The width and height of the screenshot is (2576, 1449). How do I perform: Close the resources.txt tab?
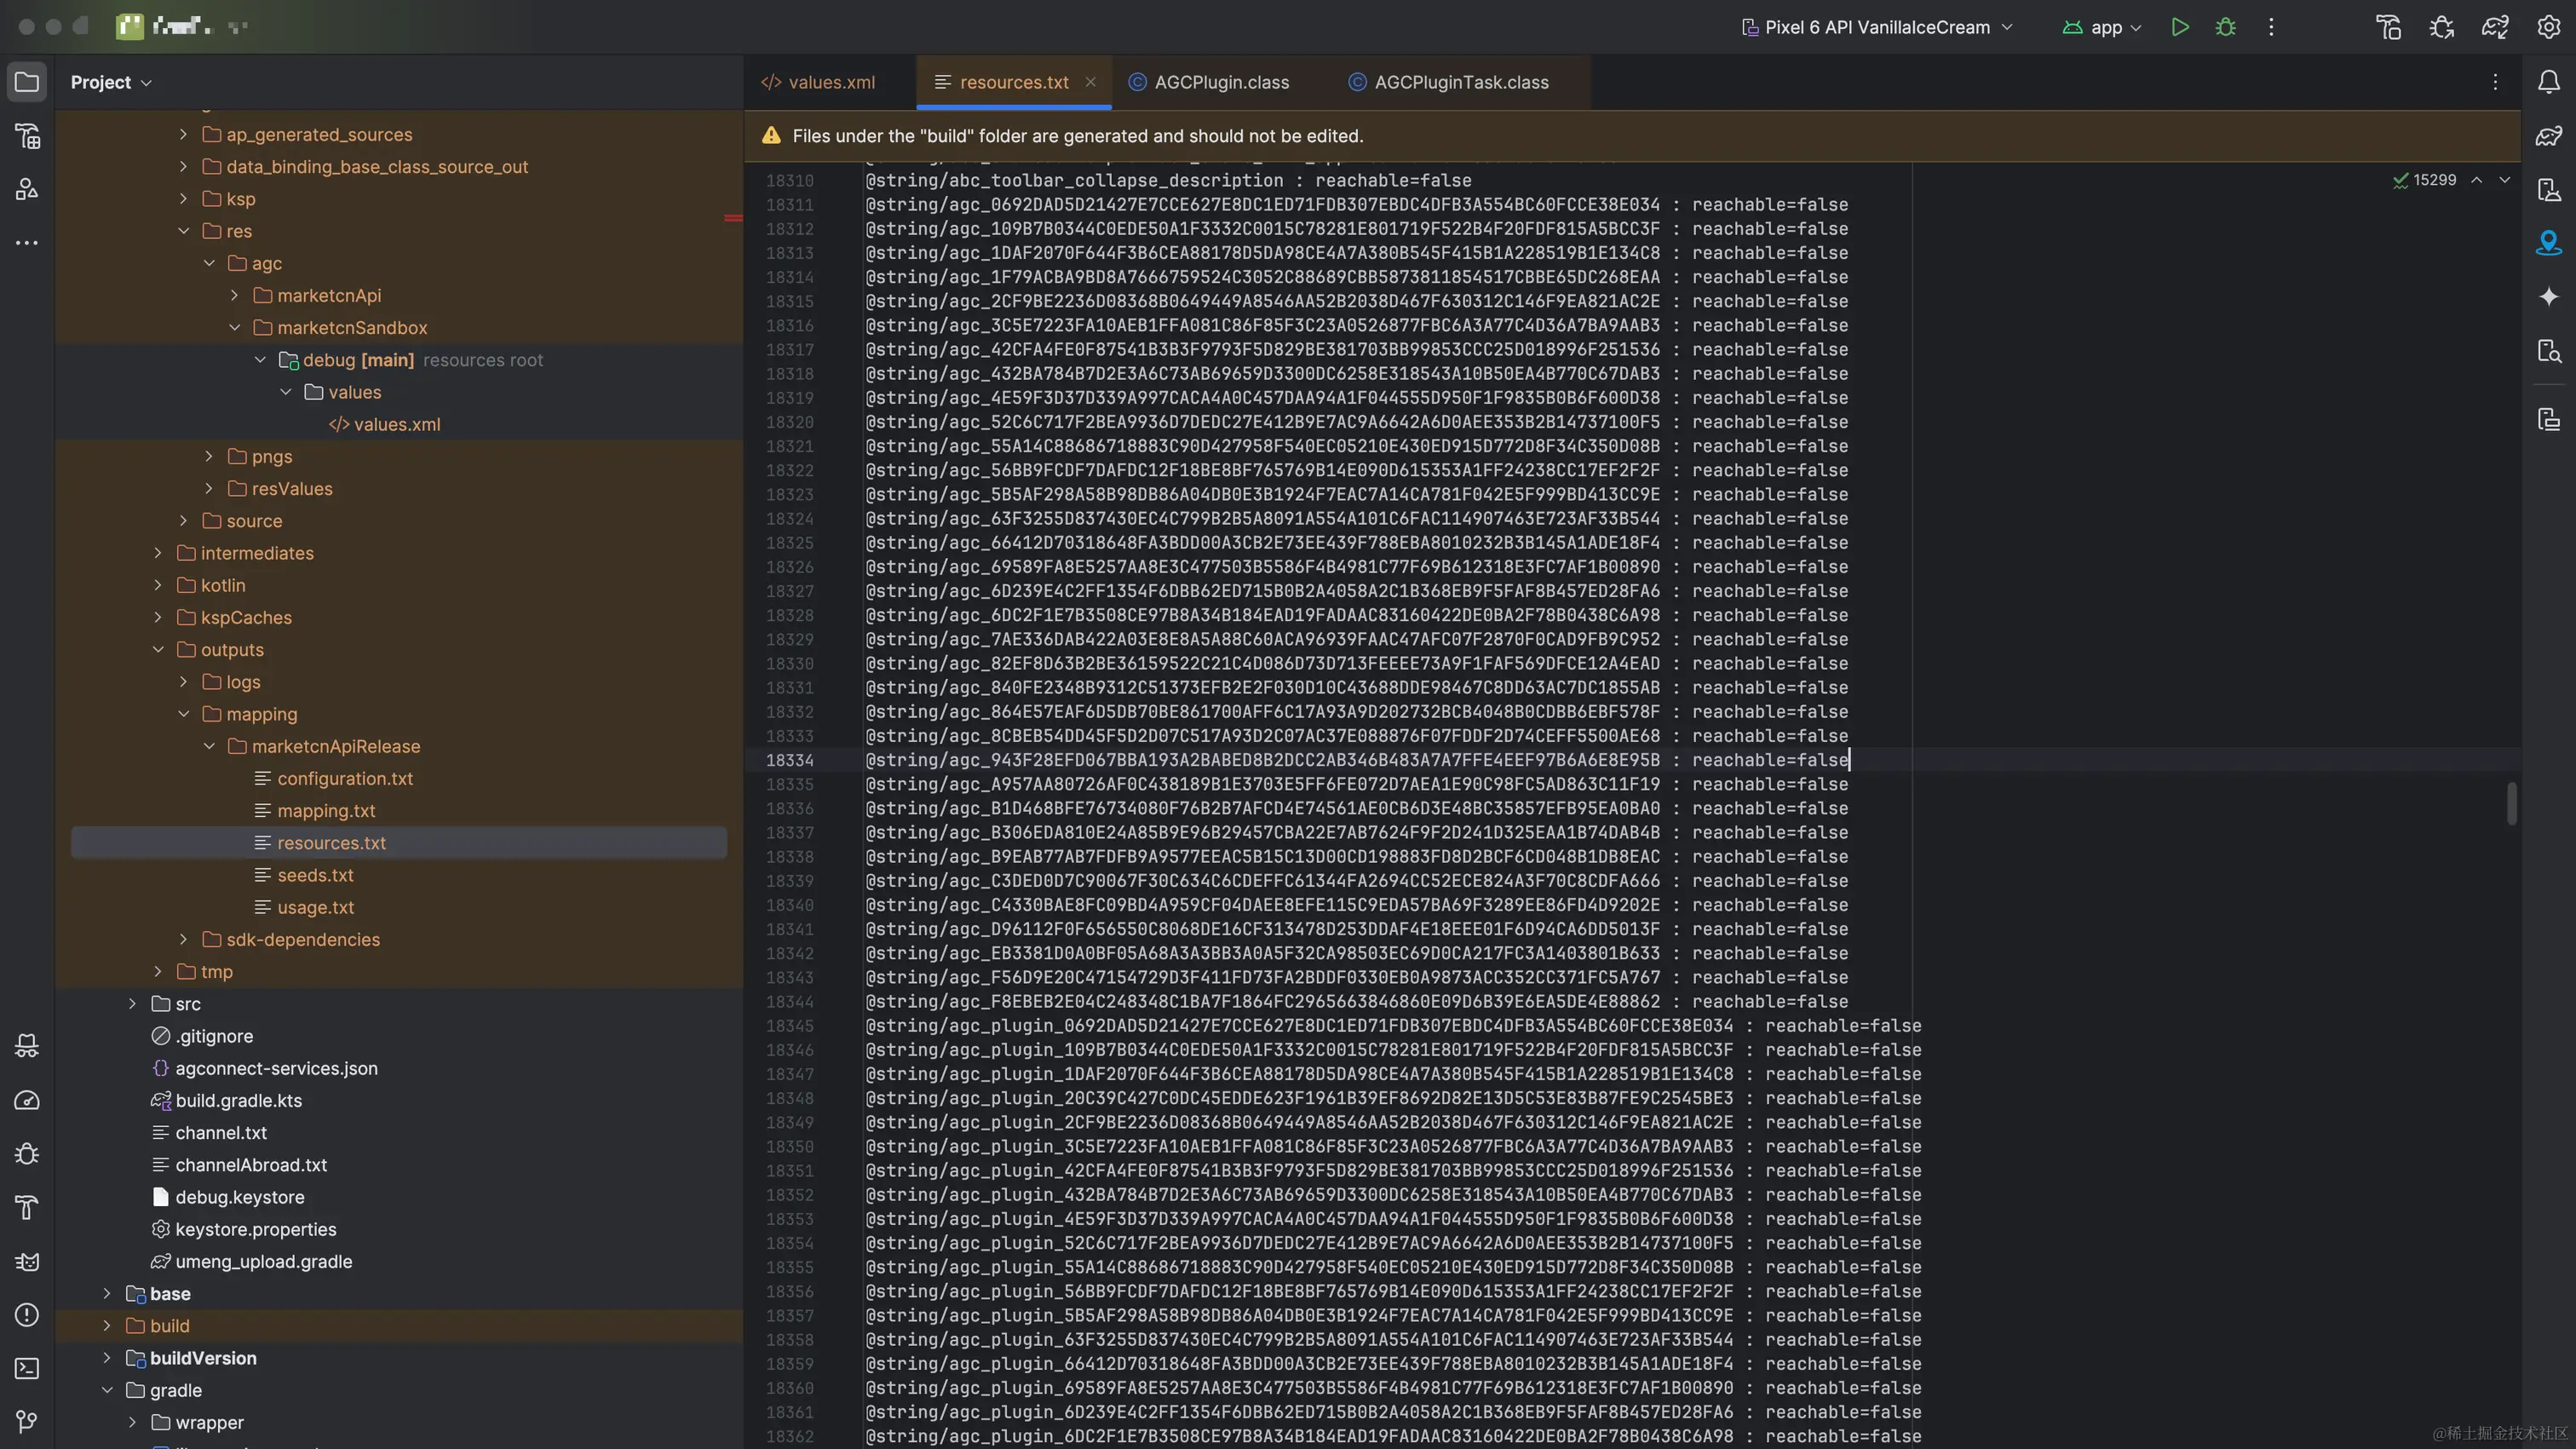pyautogui.click(x=1091, y=82)
